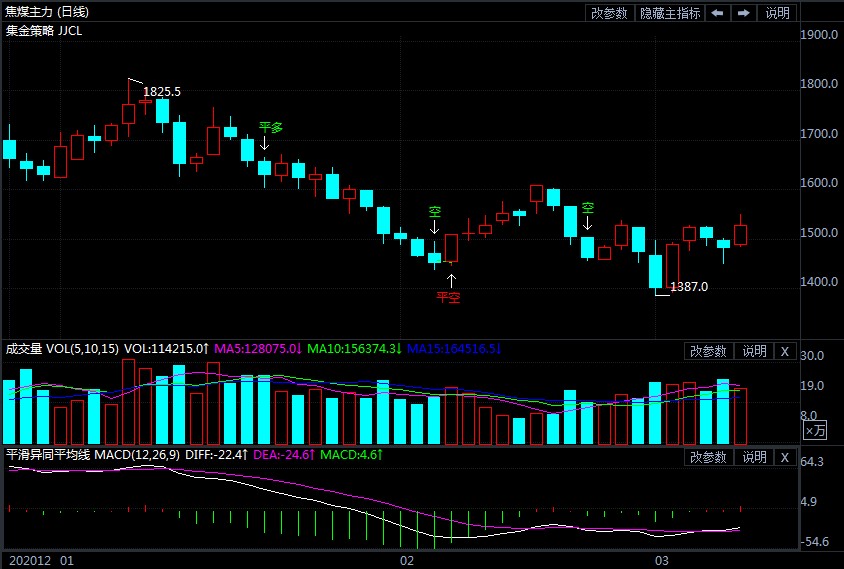
Task: Click the 焦煤主力 (日线) title
Action: point(47,12)
